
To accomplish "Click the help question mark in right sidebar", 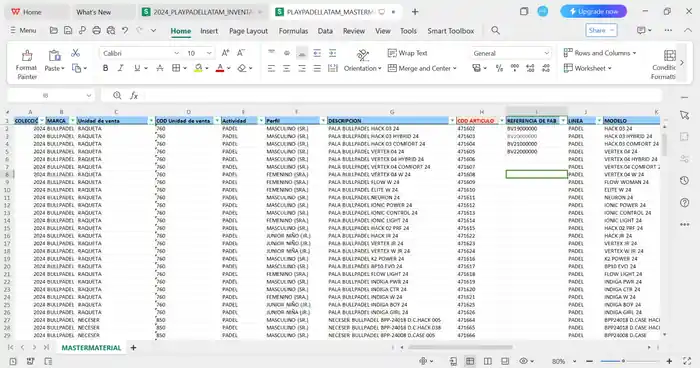I will point(684,202).
